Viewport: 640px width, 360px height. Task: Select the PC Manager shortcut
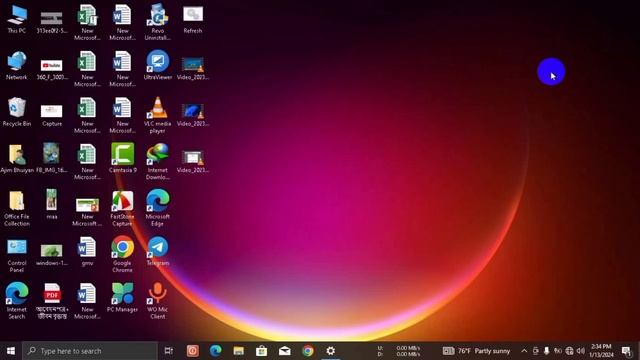point(122,298)
